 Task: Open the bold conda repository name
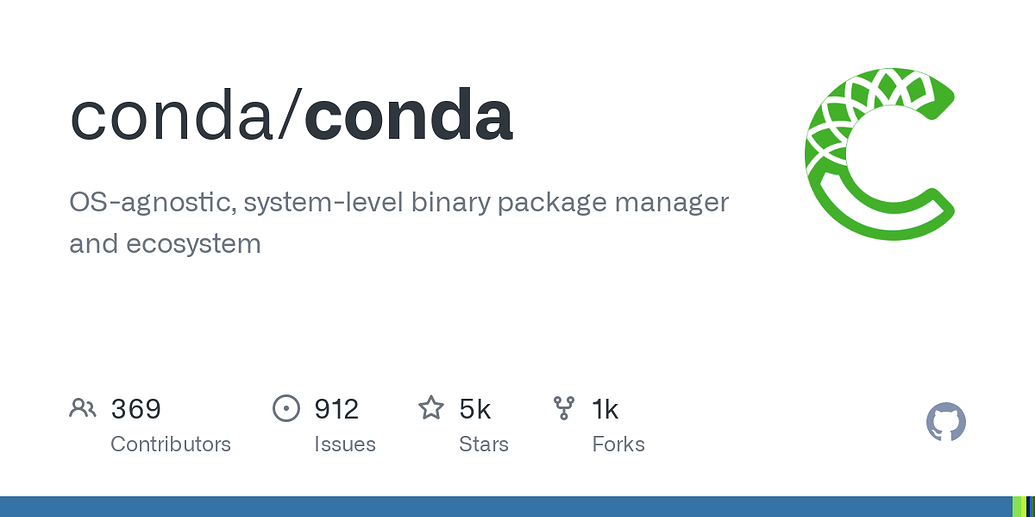(x=408, y=116)
